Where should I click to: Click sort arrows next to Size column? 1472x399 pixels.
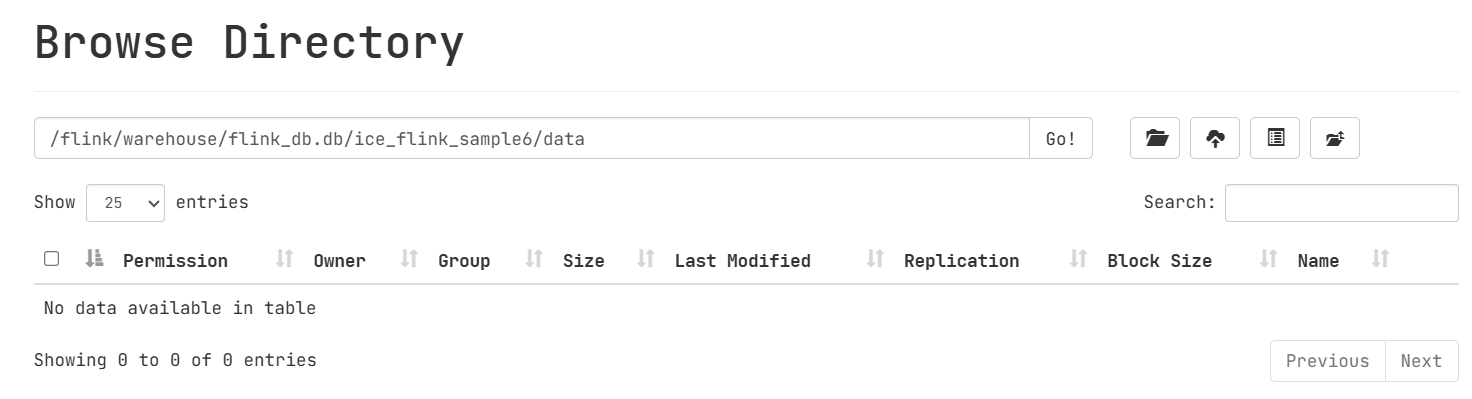(645, 260)
